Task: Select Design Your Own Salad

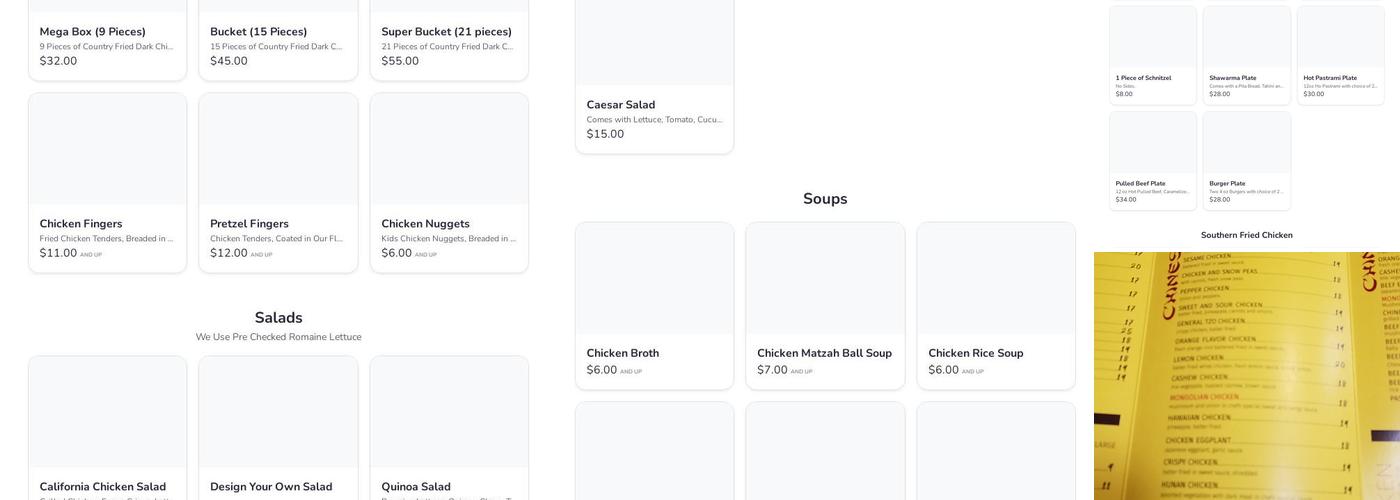Action: [x=278, y=428]
